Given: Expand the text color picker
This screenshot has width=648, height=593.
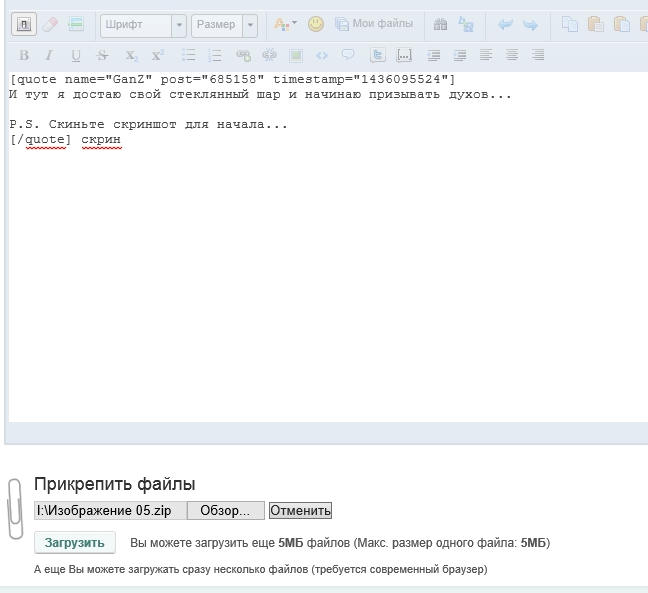Looking at the screenshot, I should pos(285,24).
